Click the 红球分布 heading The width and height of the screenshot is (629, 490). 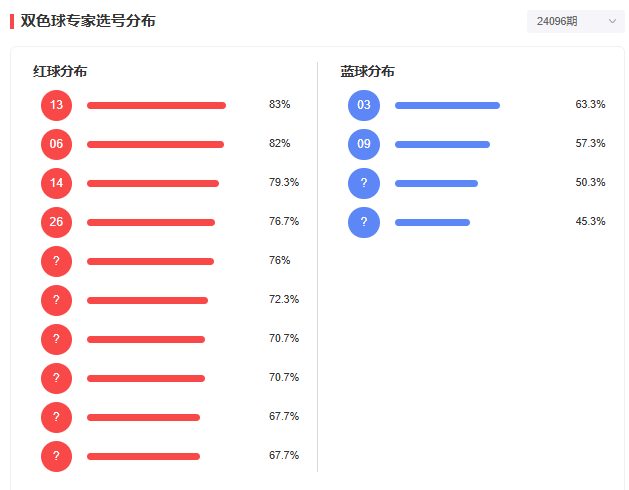coord(60,71)
